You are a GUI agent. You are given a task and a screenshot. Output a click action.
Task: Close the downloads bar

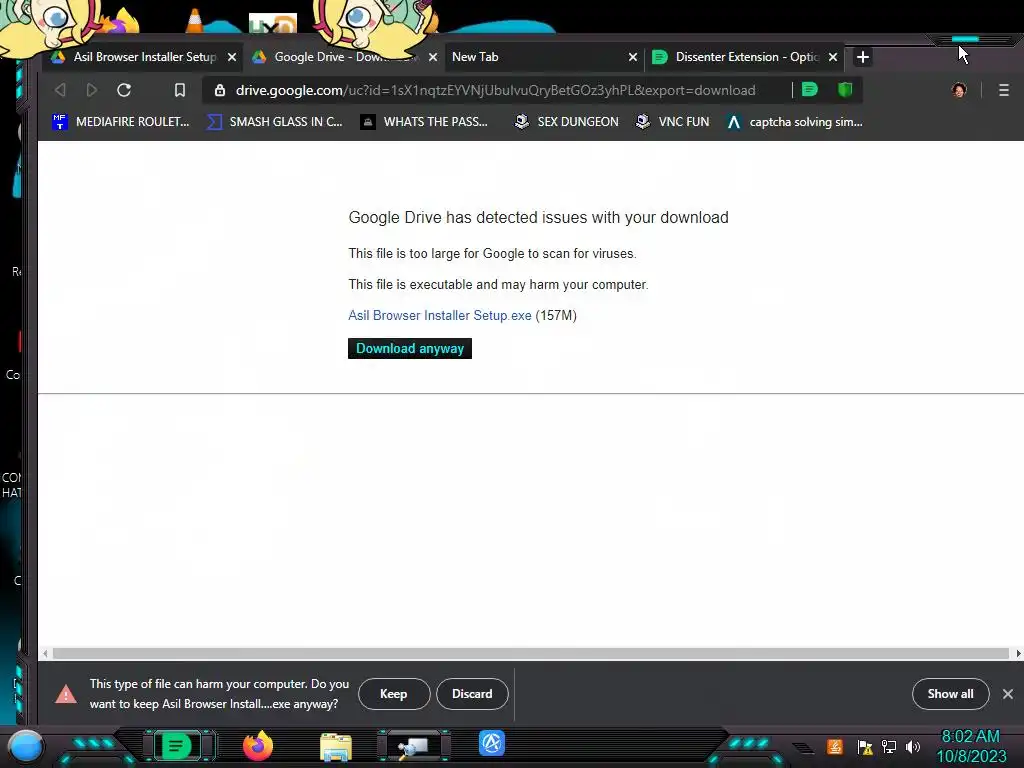[1008, 694]
